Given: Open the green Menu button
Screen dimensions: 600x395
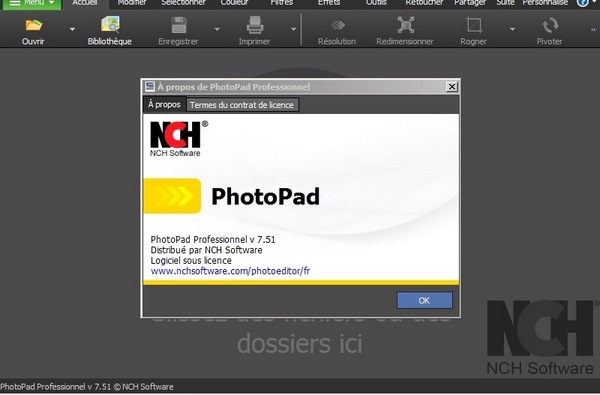Looking at the screenshot, I should [32, 4].
